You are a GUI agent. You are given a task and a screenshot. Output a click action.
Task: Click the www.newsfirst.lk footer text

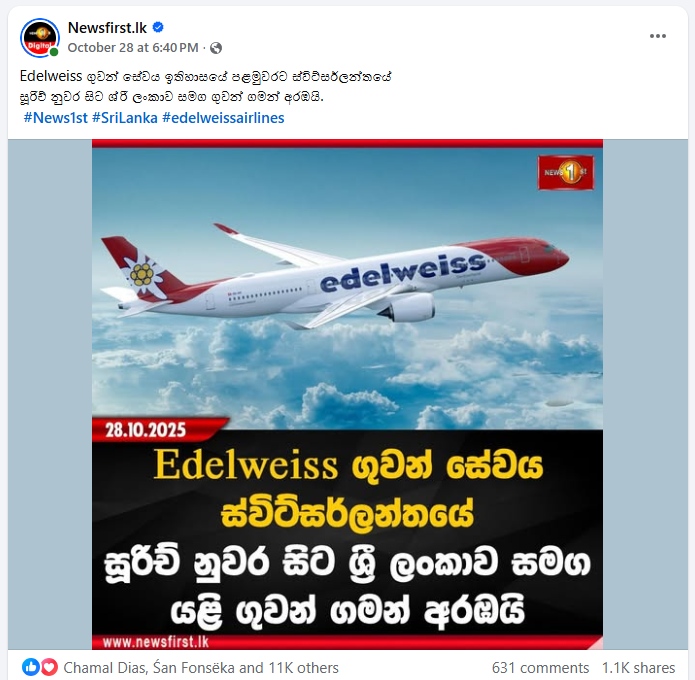156,642
